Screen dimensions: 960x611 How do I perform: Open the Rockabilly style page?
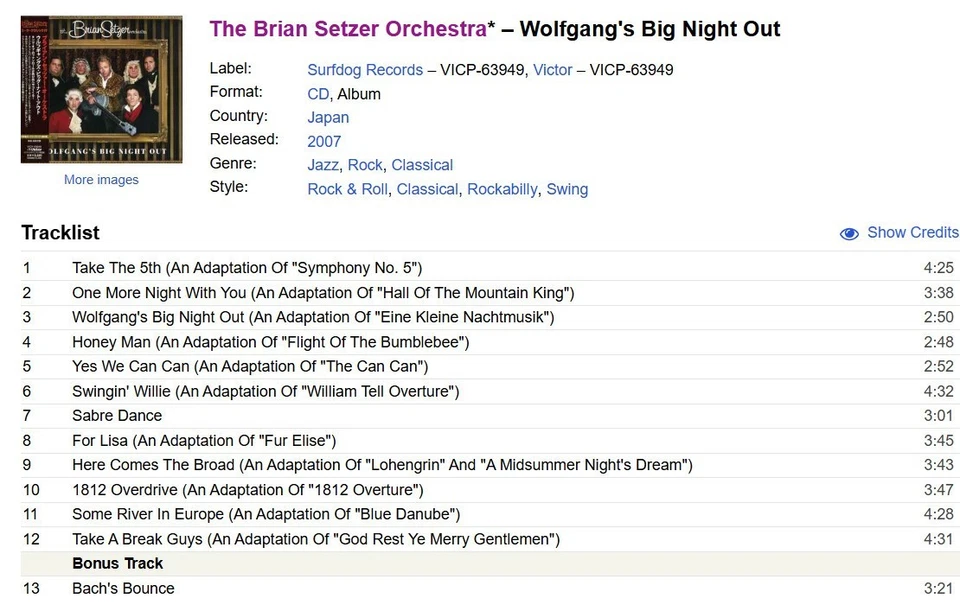point(503,188)
